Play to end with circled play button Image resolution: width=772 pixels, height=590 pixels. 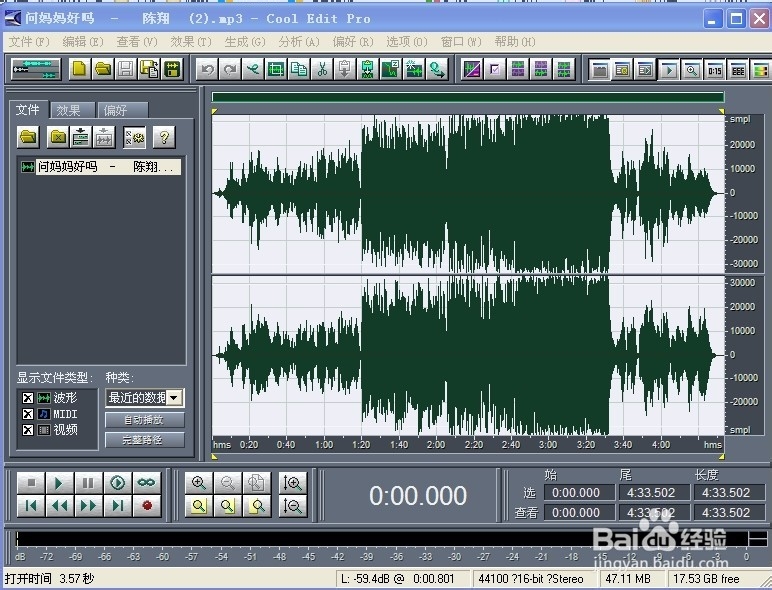pyautogui.click(x=117, y=483)
